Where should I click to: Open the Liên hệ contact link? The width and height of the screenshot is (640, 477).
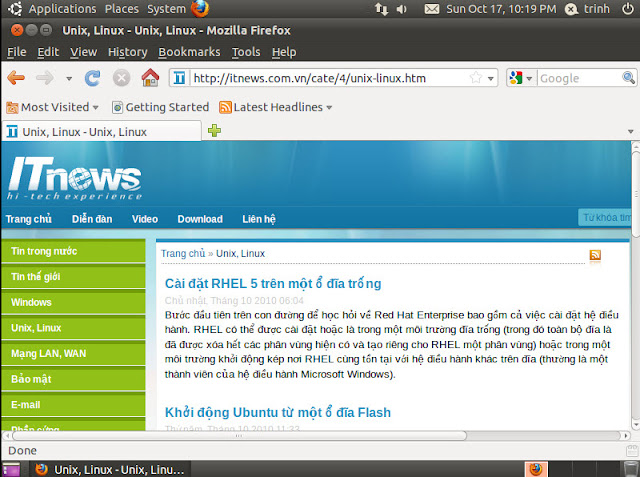coord(259,219)
